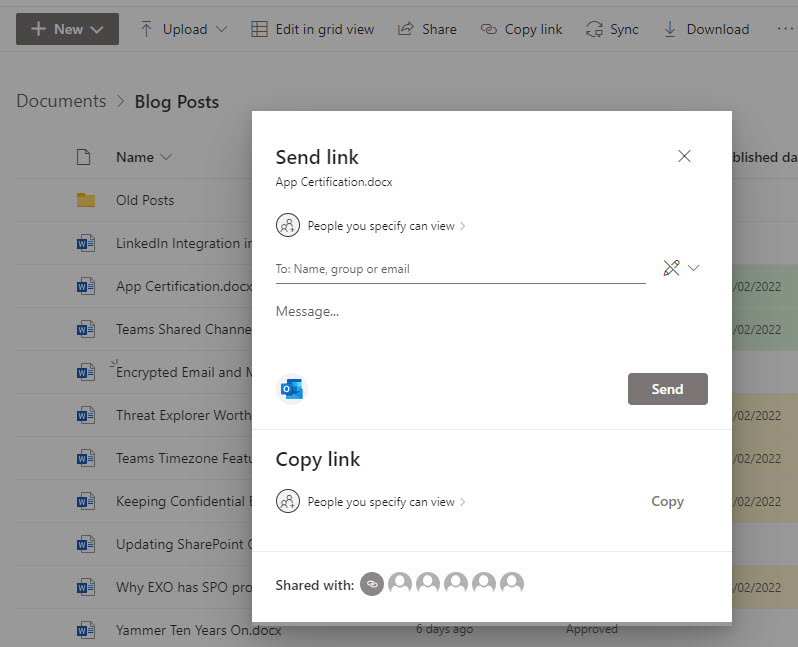
Task: Click the first person avatar in Shared with
Action: 400,584
